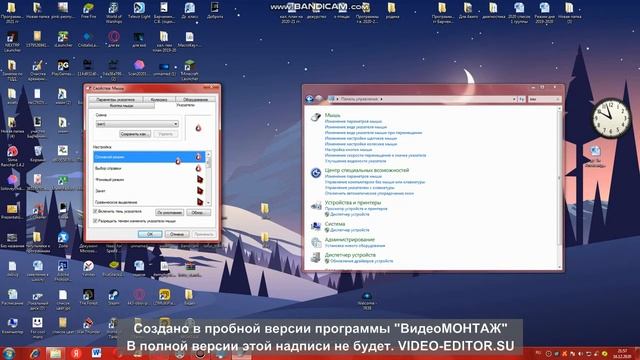Click the Forward arrow in Control Panel
Viewport: 640px width, 360px height.
pos(319,99)
